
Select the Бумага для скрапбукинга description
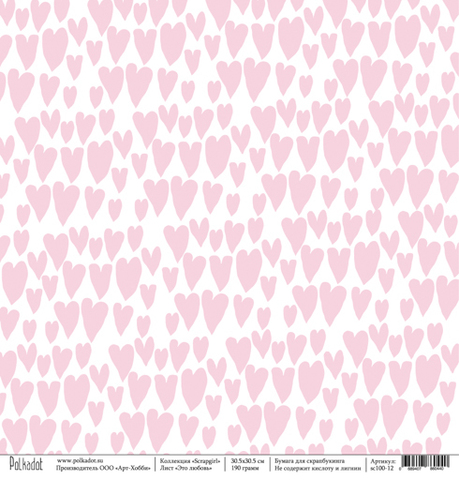[310, 461]
